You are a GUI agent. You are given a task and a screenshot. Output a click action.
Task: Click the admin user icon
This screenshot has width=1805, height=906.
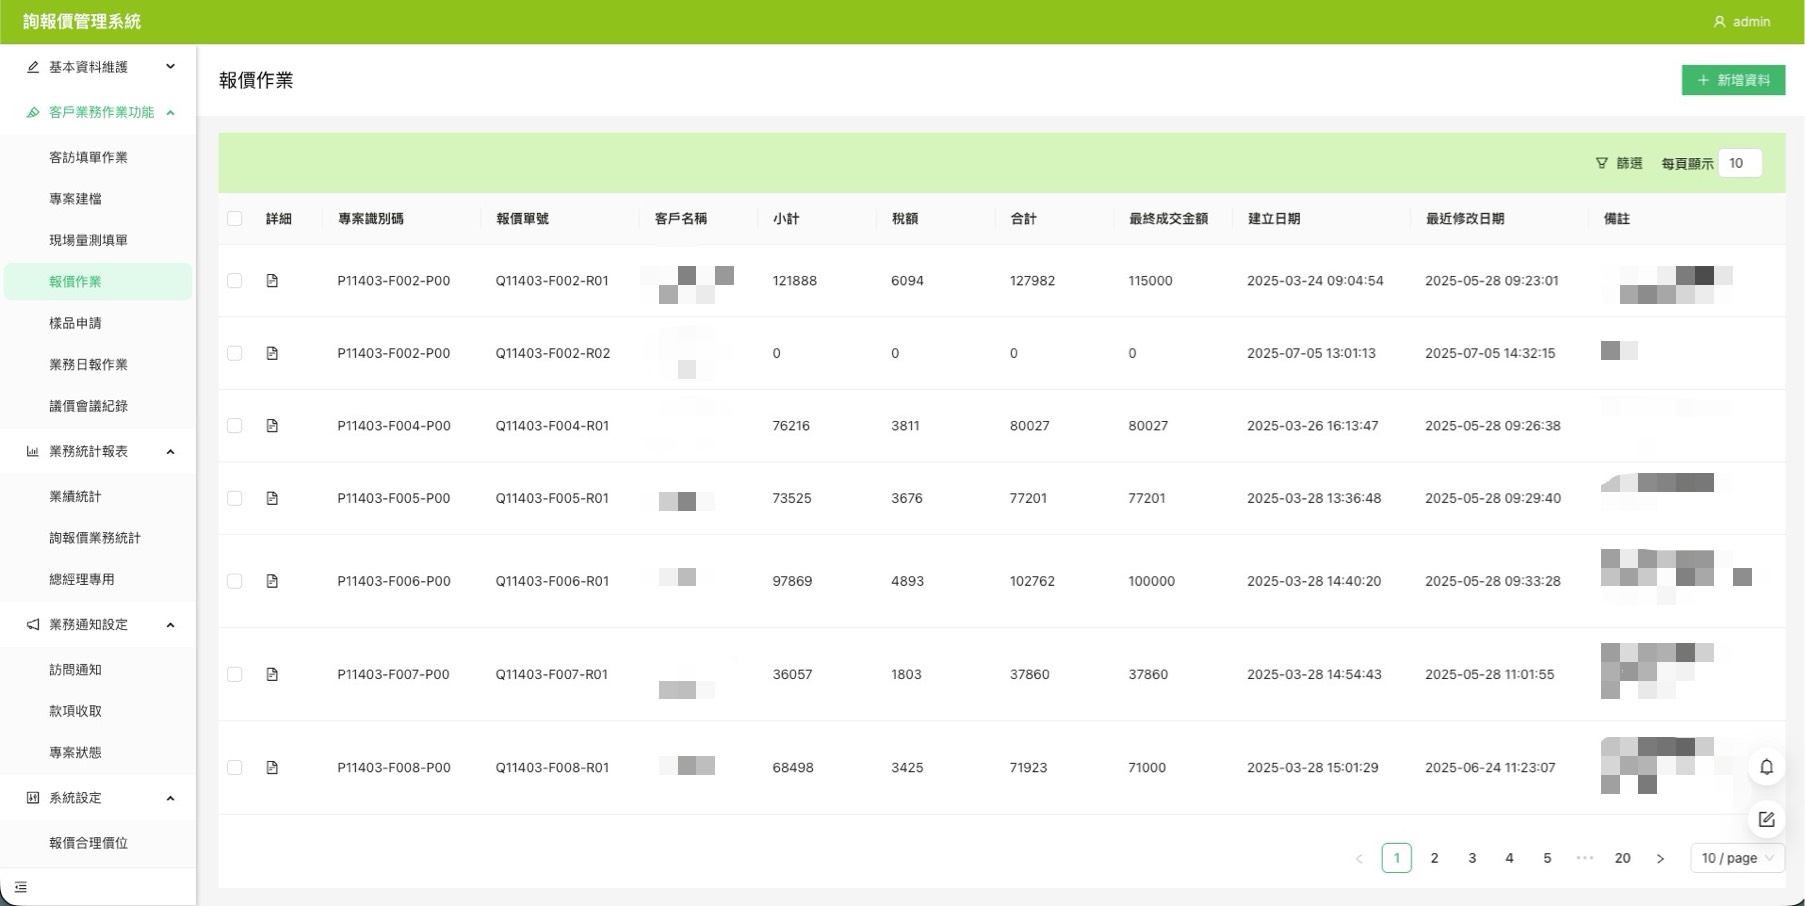coord(1719,22)
